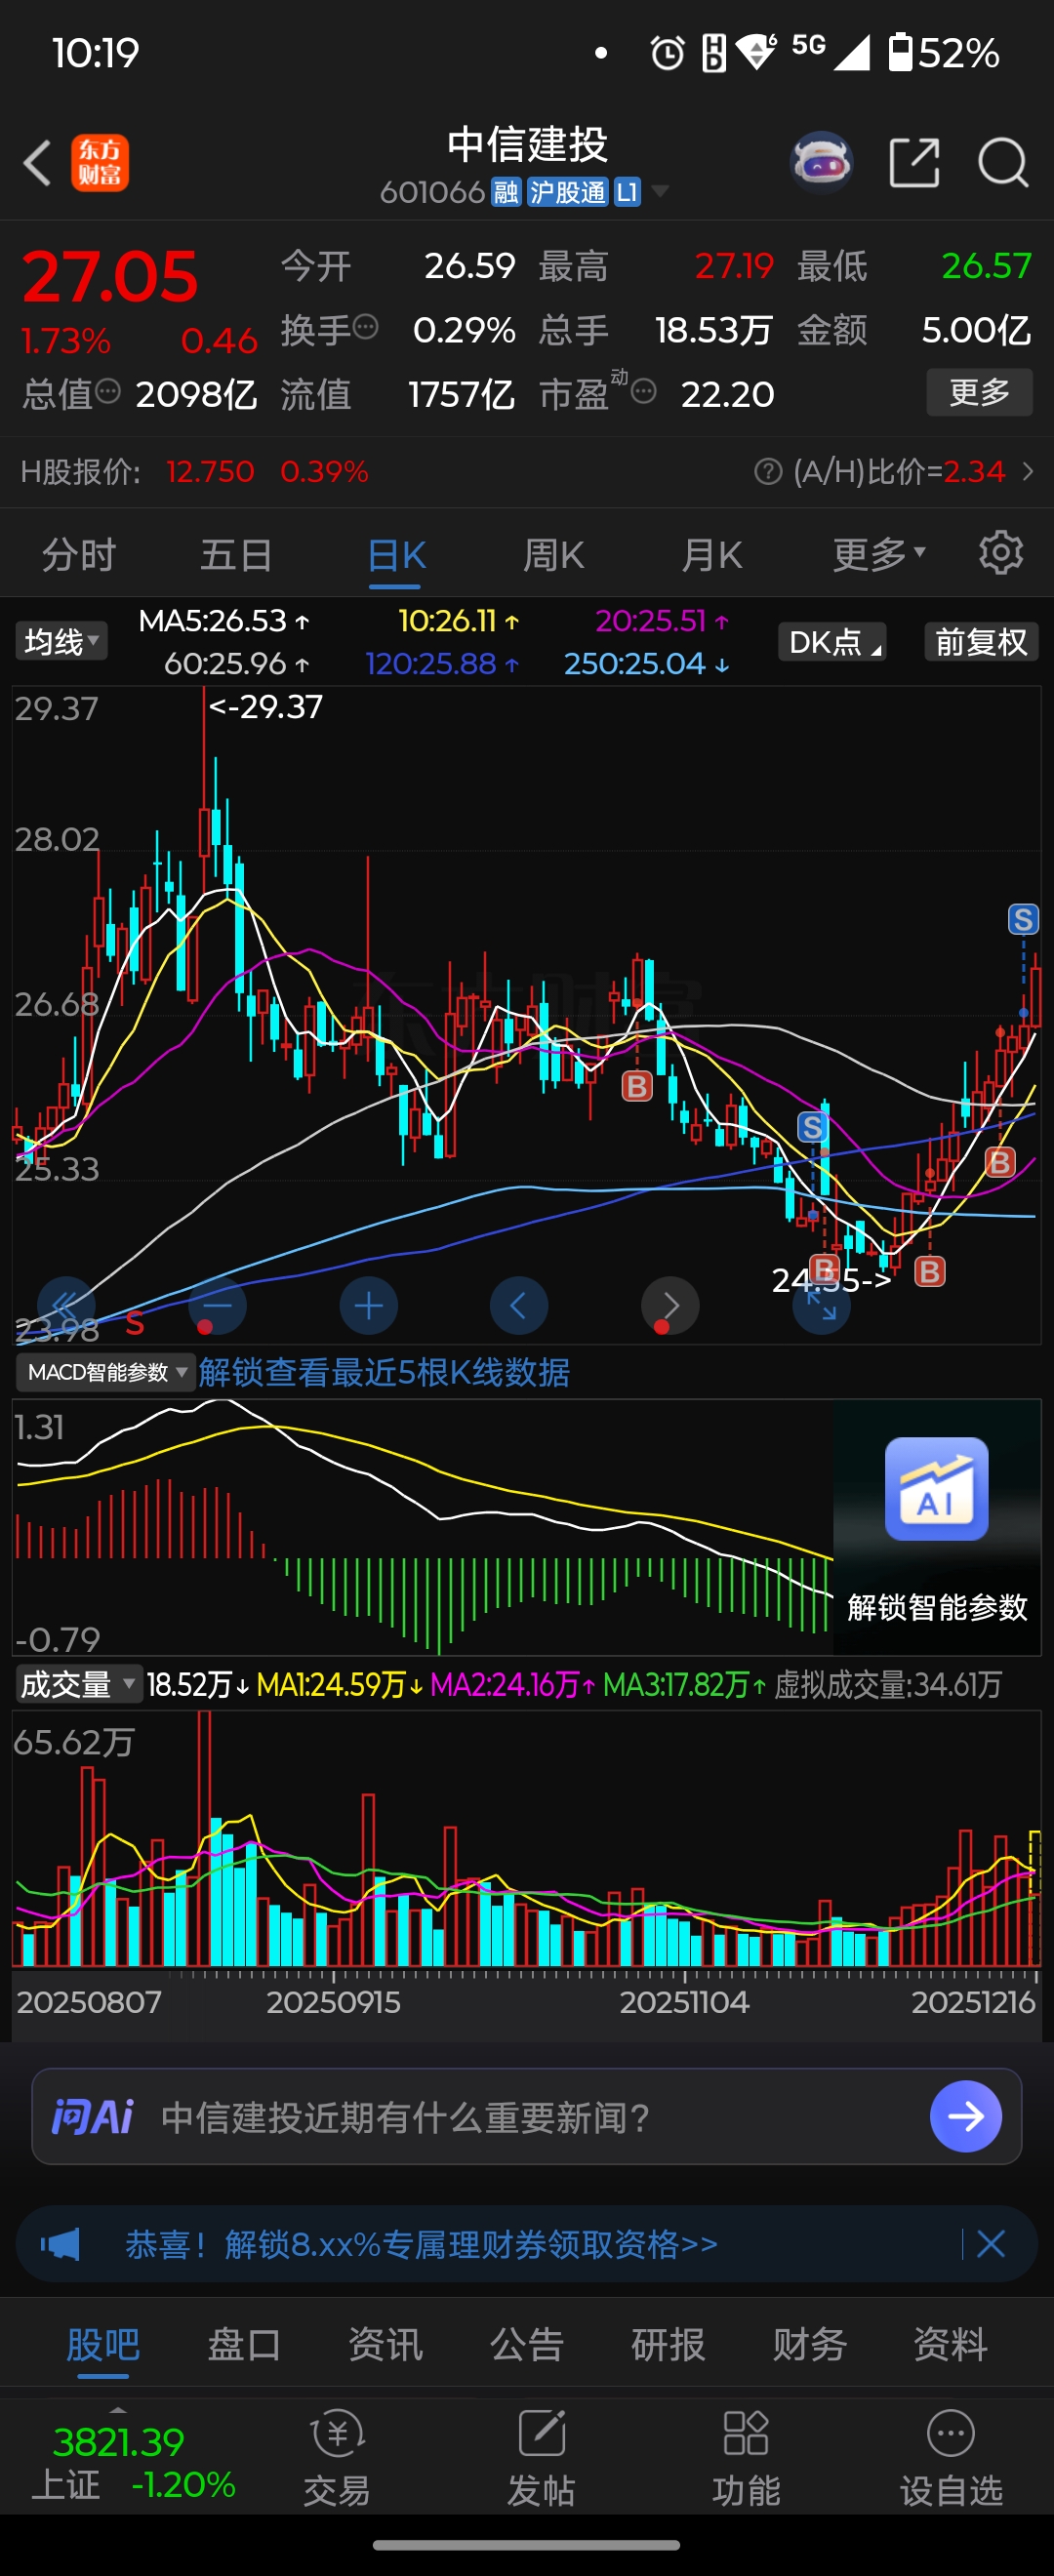Tap the S sell marker at chart top right
Screen dimensions: 1054x2576
coord(1023,919)
